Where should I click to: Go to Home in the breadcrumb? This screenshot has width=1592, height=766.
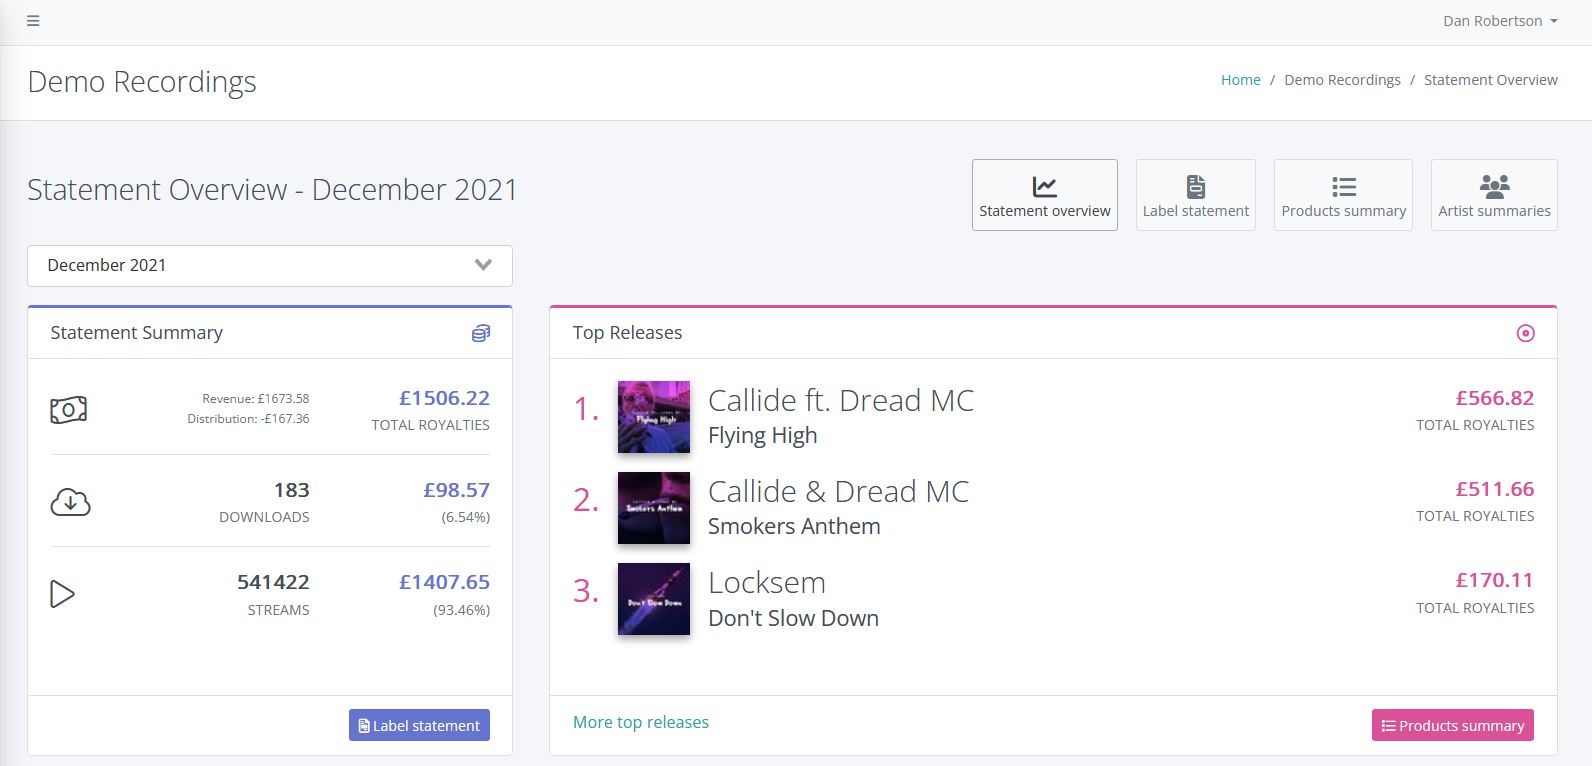click(1240, 80)
